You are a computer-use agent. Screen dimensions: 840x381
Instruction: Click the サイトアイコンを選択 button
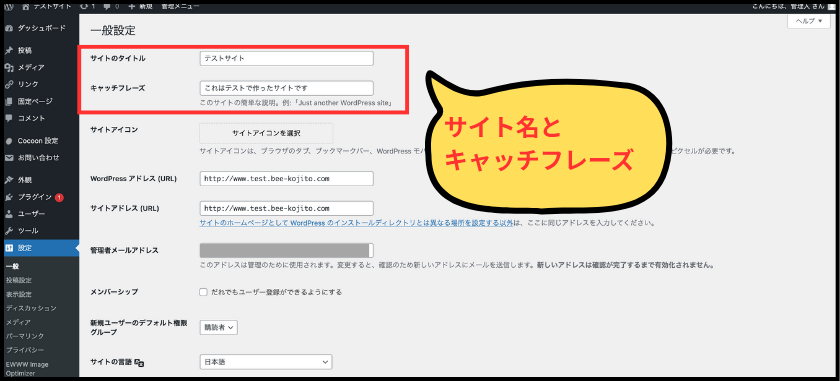point(266,133)
